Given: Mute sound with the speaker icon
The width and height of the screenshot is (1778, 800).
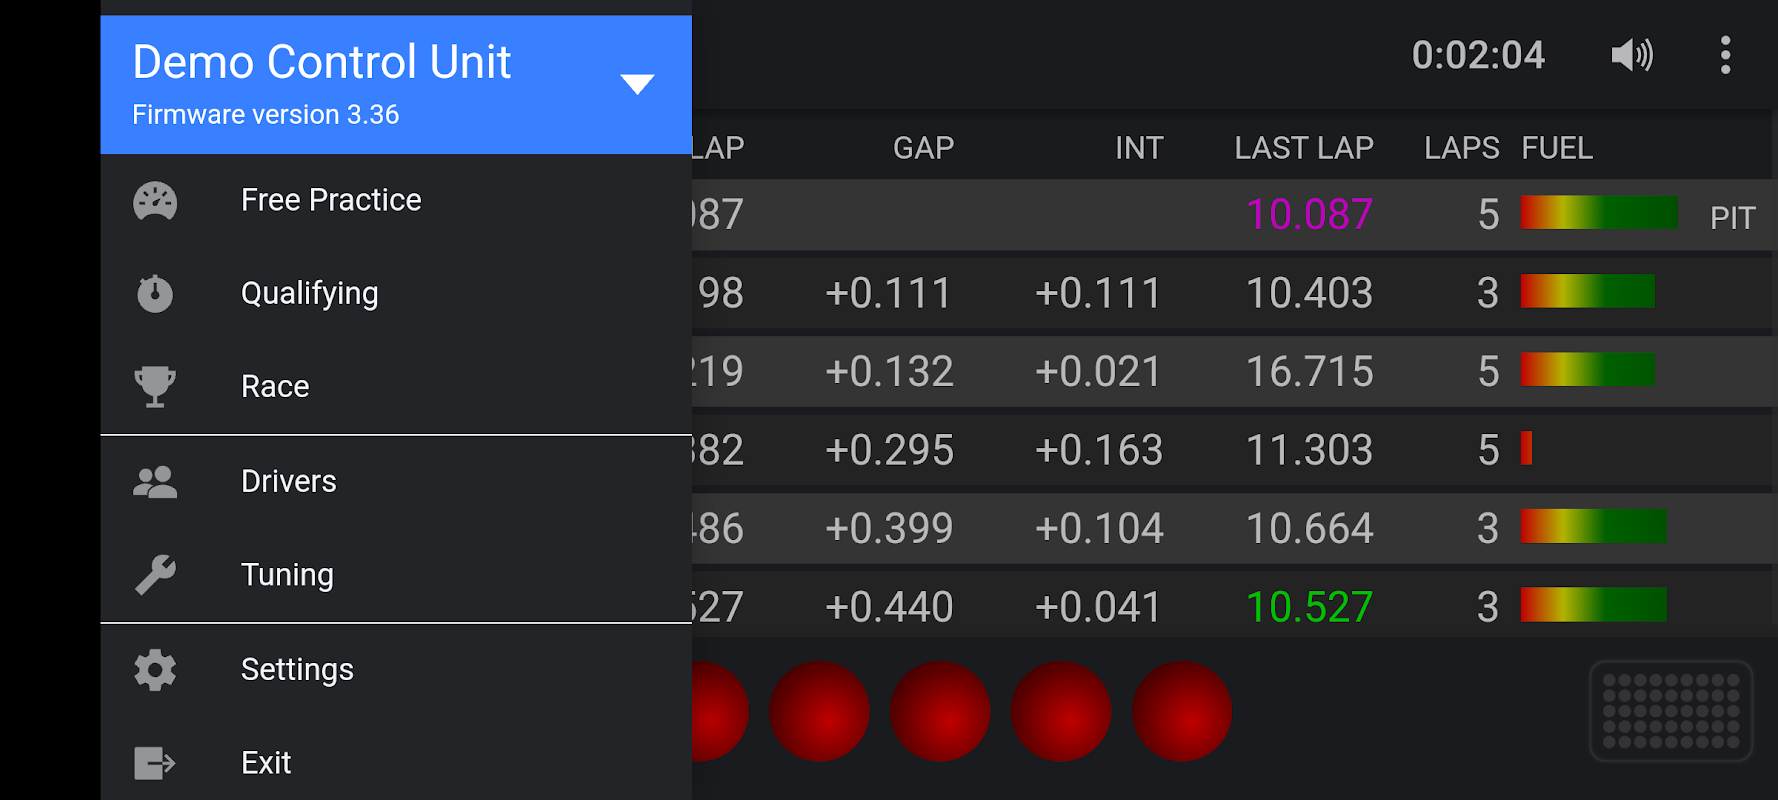Looking at the screenshot, I should point(1632,55).
